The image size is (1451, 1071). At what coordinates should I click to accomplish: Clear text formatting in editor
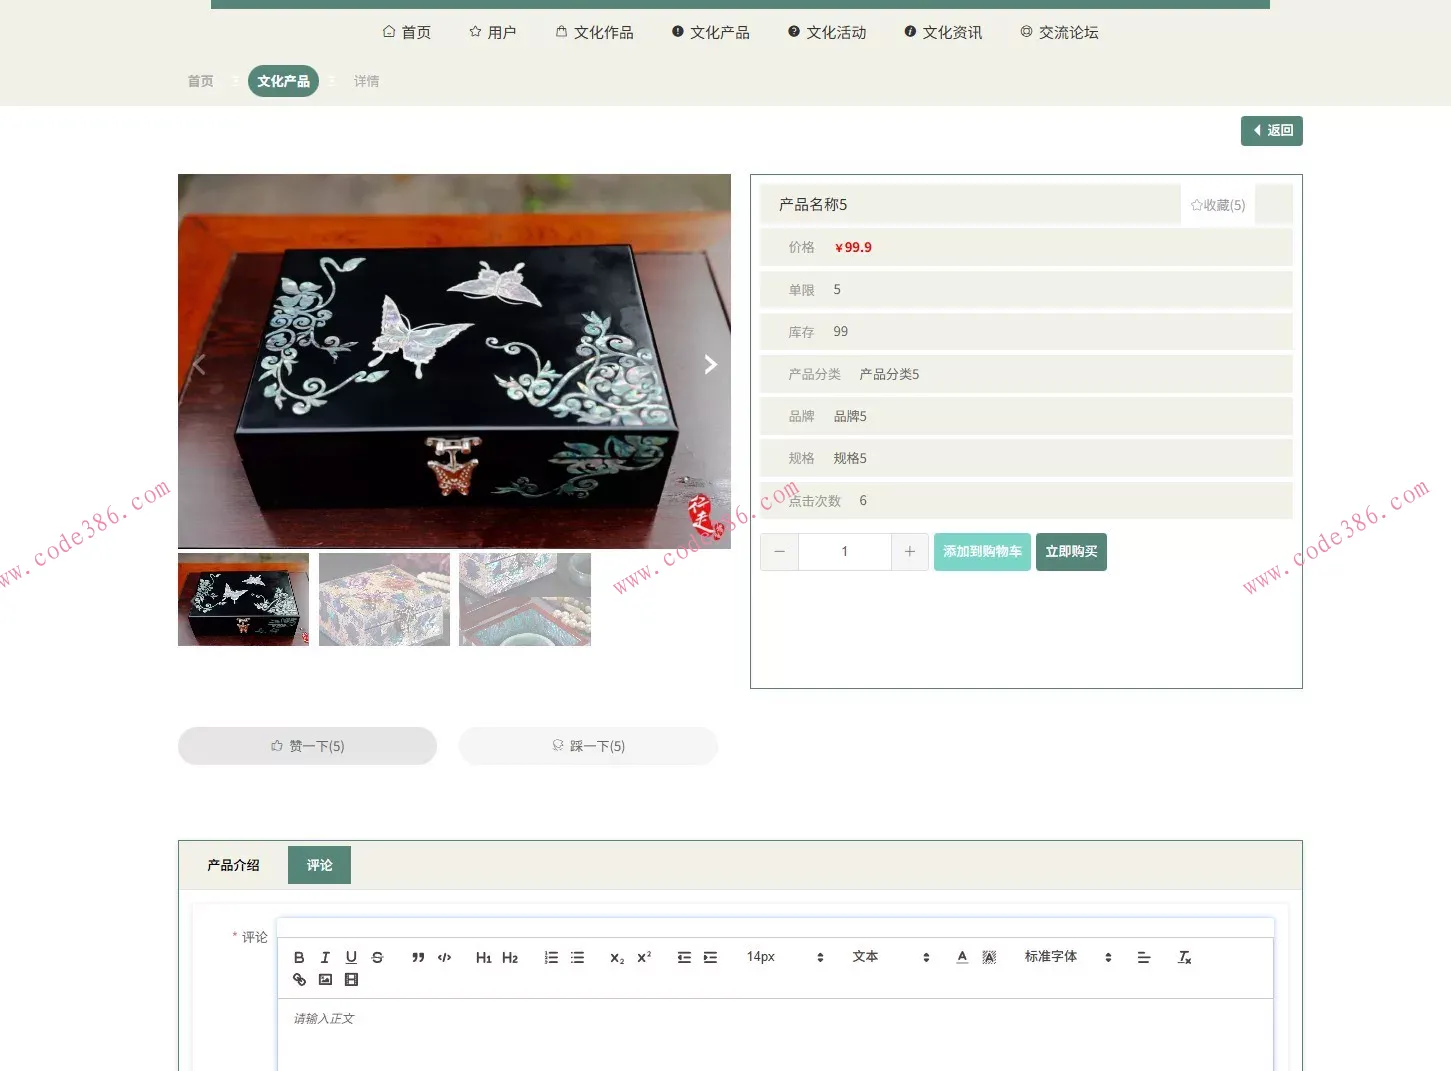coord(1185,957)
